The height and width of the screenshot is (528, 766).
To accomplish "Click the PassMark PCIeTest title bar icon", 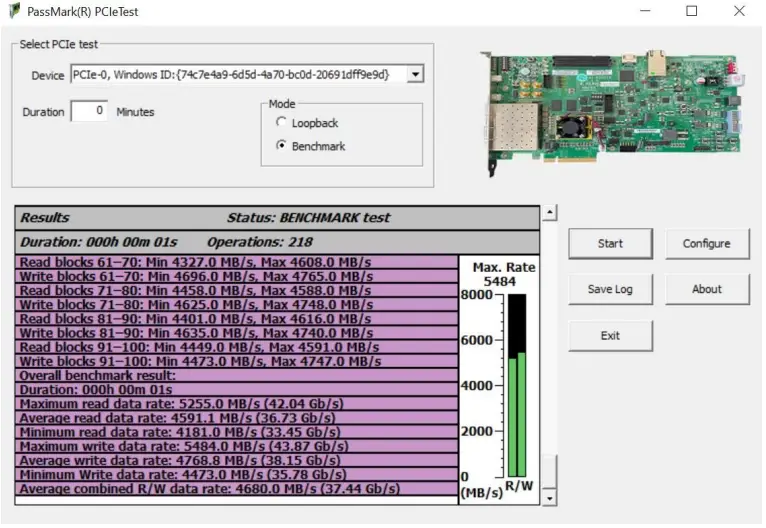I will pos(15,11).
